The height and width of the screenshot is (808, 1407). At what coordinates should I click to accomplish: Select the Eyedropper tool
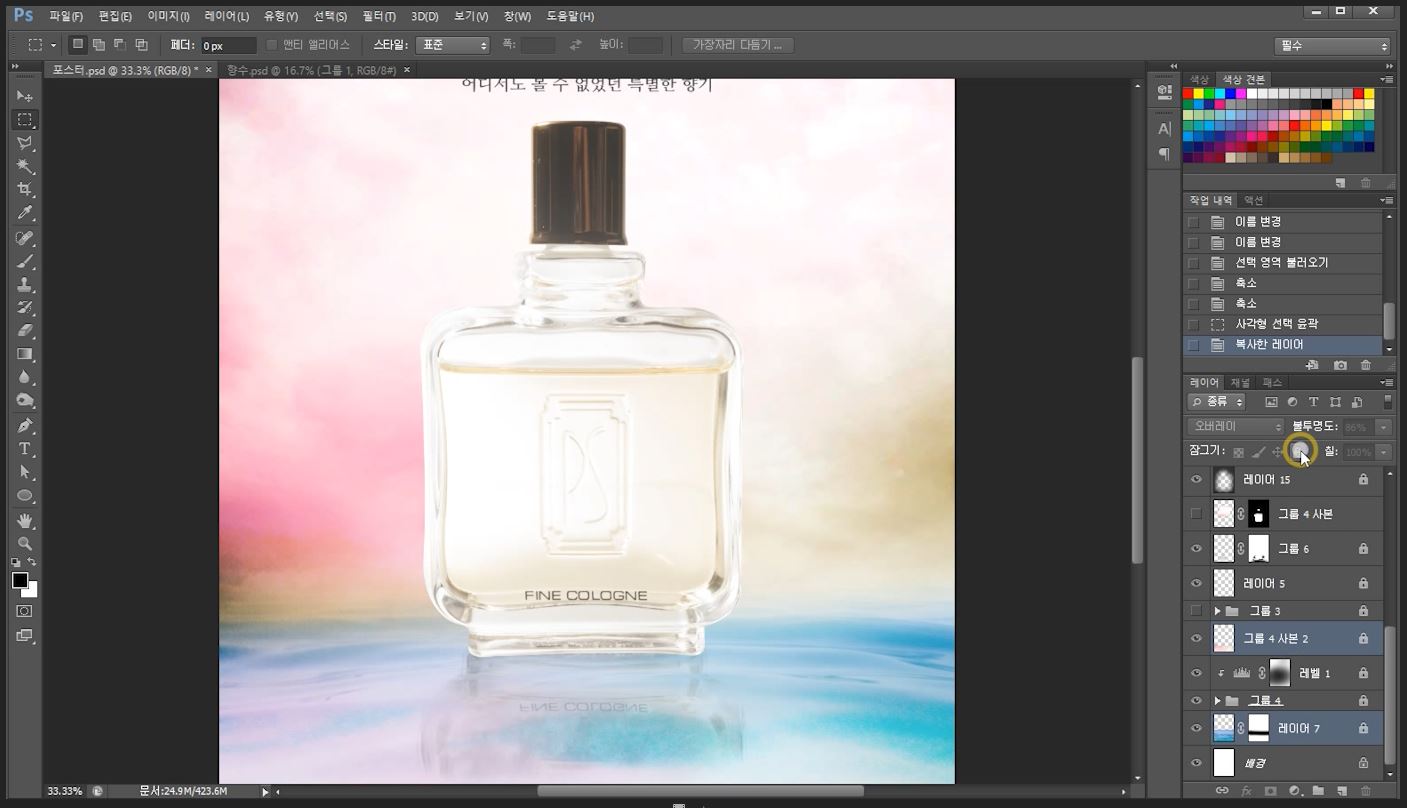pyautogui.click(x=25, y=213)
